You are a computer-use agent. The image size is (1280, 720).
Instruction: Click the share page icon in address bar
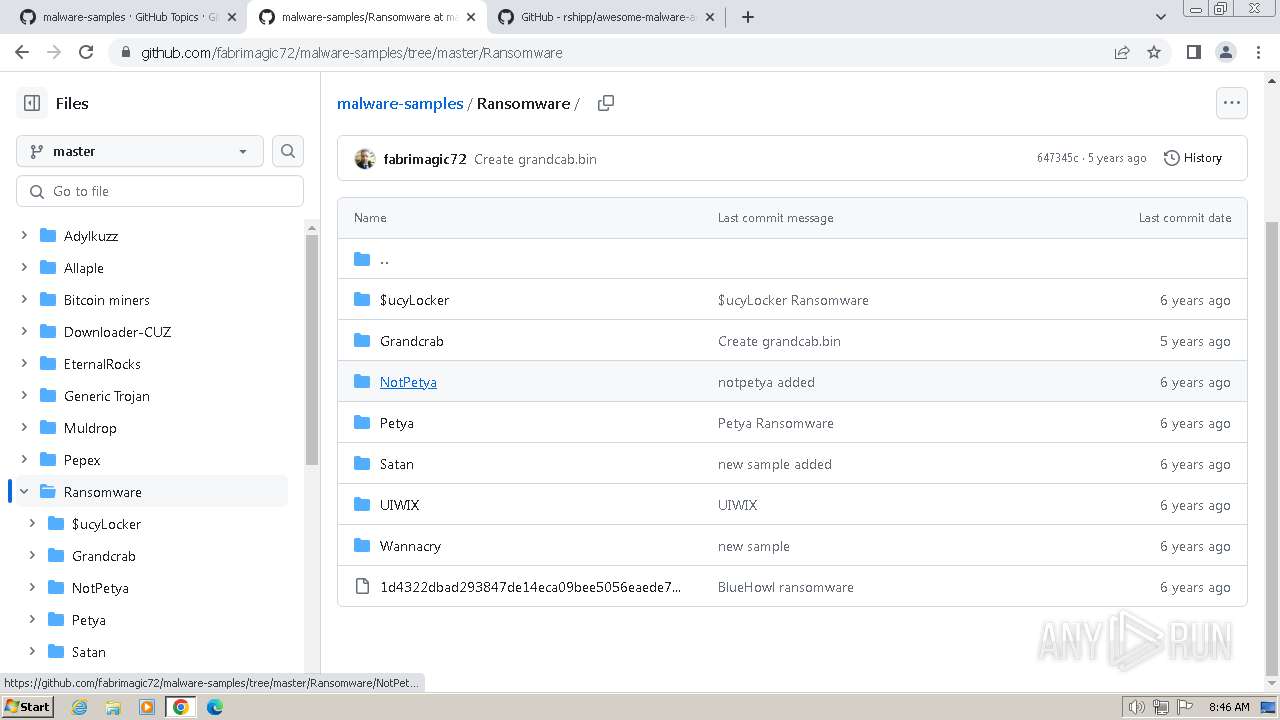pos(1122,52)
